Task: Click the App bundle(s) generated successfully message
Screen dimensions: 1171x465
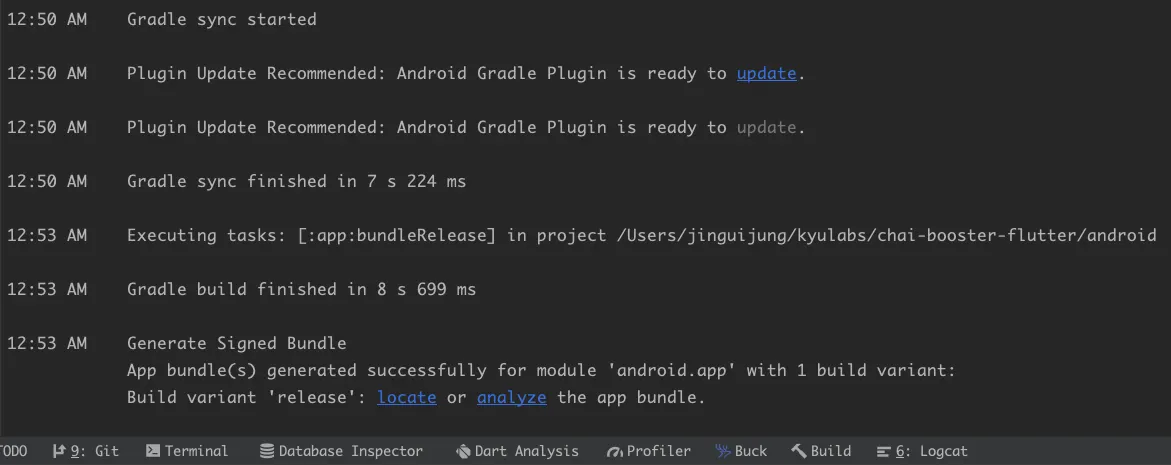Action: [541, 370]
